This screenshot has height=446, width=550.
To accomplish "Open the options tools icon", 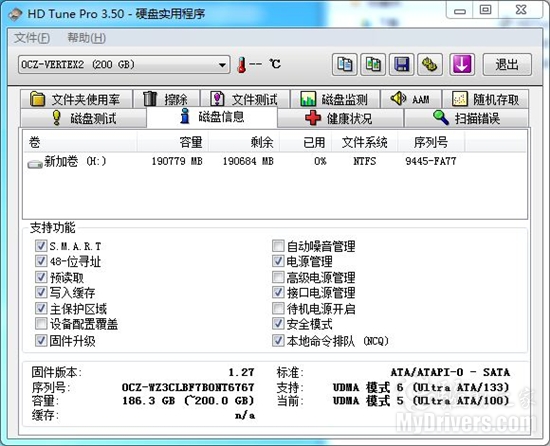I will 430,65.
